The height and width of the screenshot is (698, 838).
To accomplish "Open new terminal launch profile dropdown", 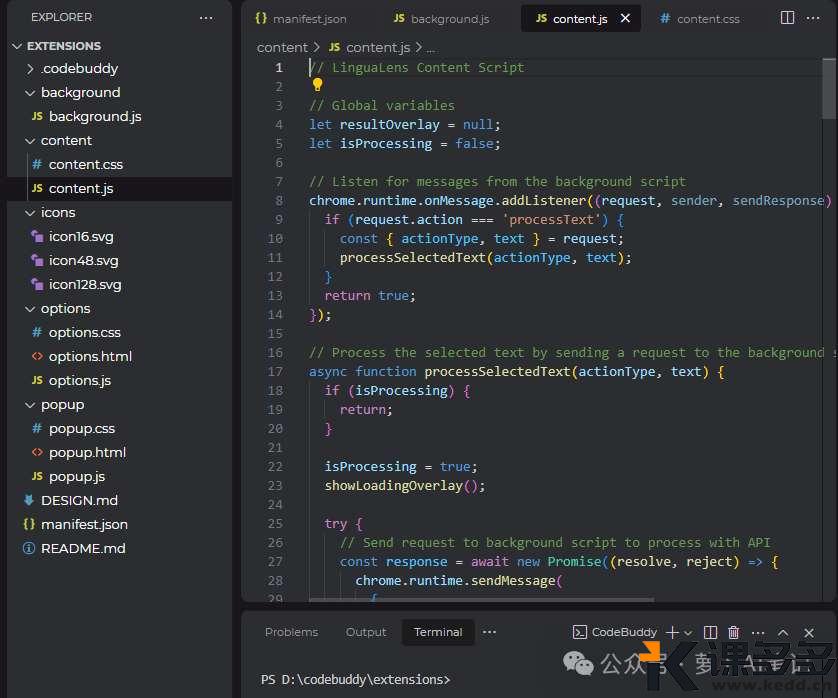I will (688, 633).
